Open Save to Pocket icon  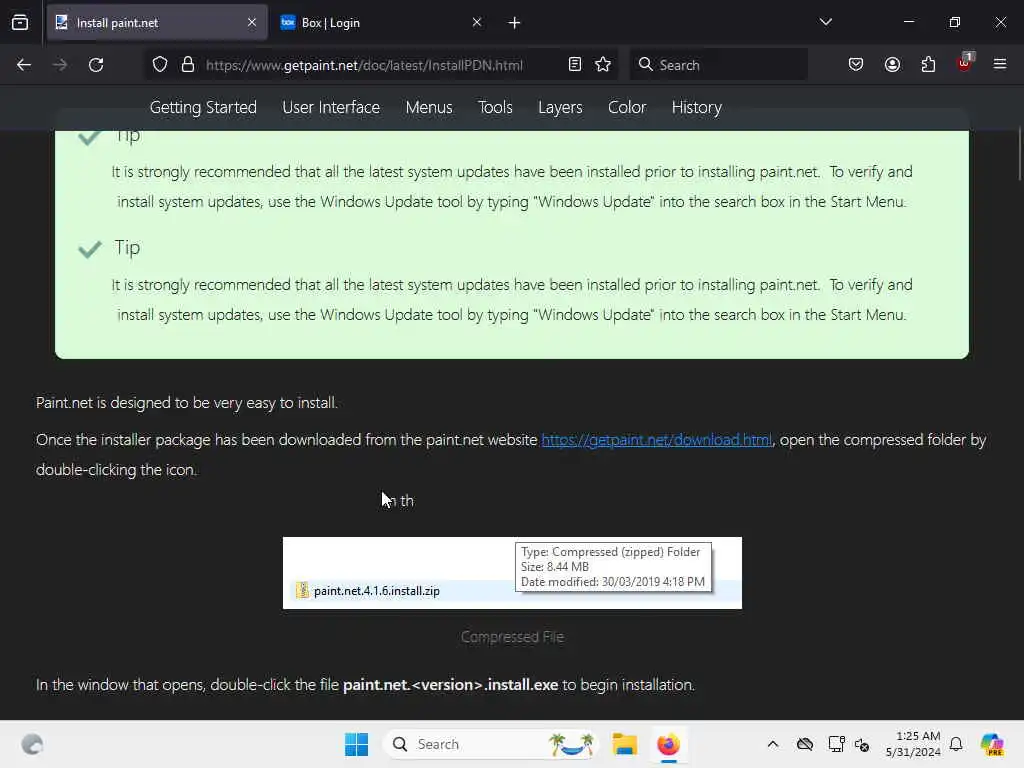(x=856, y=65)
